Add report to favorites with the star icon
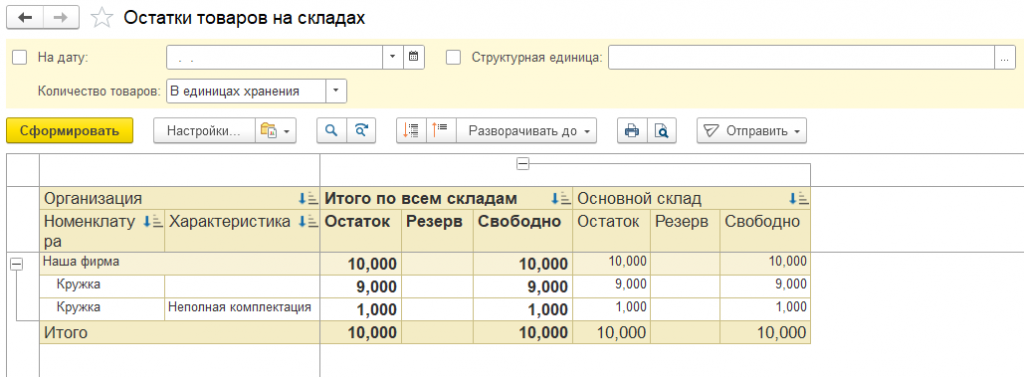 coord(101,18)
